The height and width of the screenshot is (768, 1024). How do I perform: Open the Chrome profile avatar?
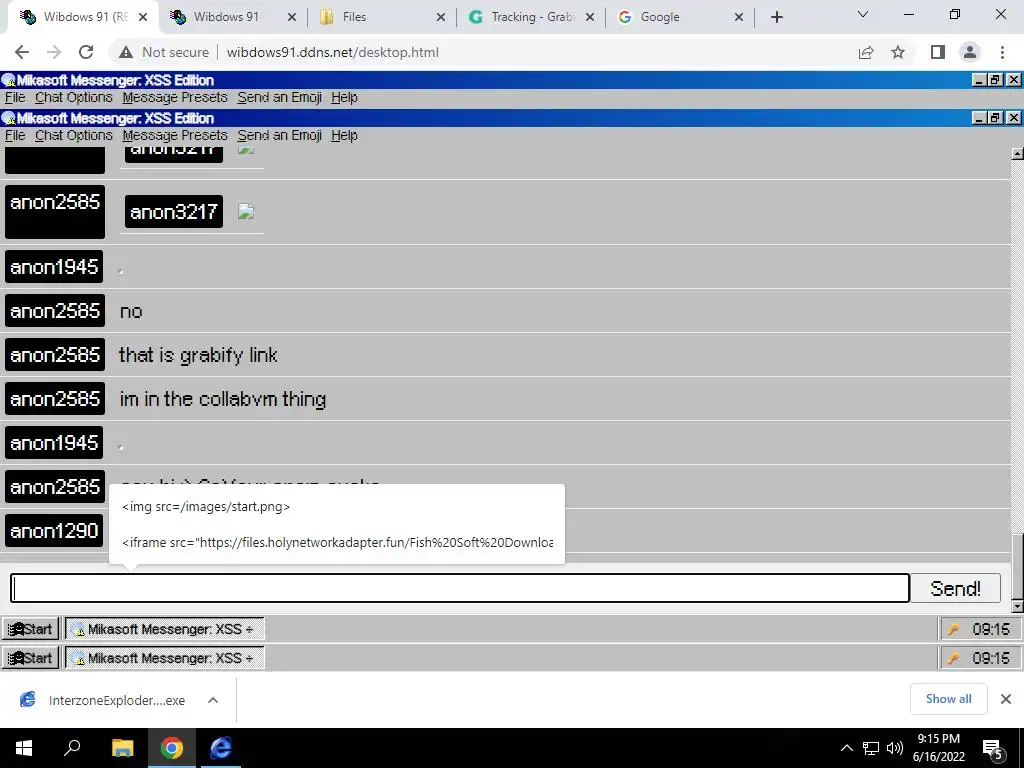(x=970, y=52)
